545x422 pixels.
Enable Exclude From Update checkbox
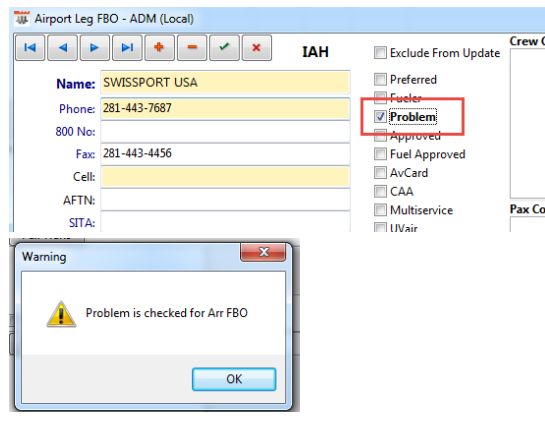tap(380, 53)
